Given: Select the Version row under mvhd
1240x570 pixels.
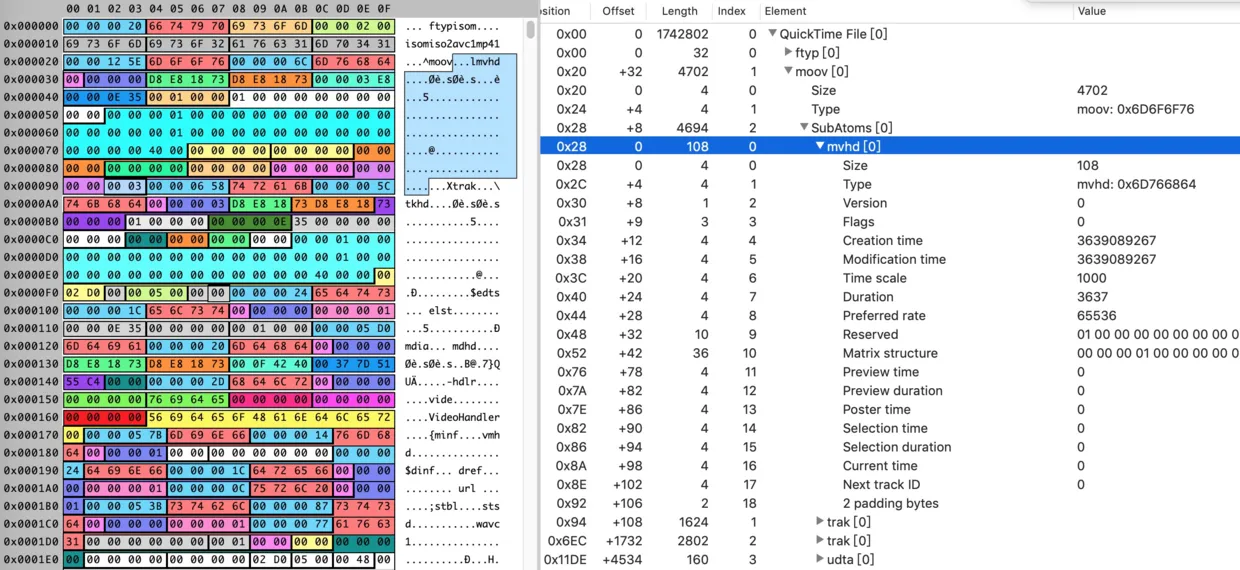Looking at the screenshot, I should tap(890, 203).
